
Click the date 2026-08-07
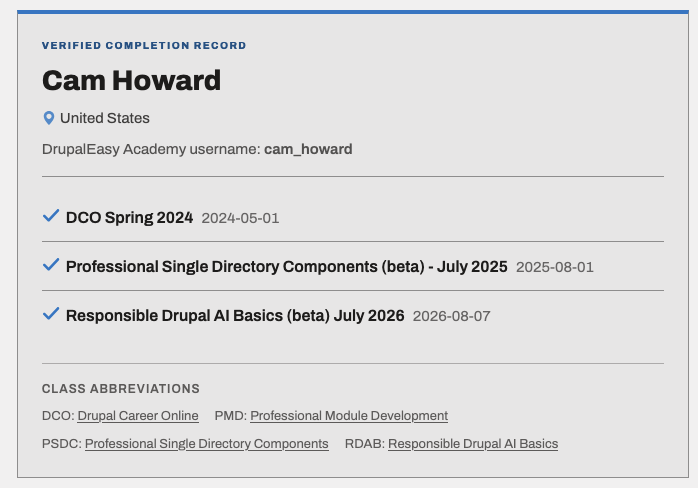coord(451,316)
